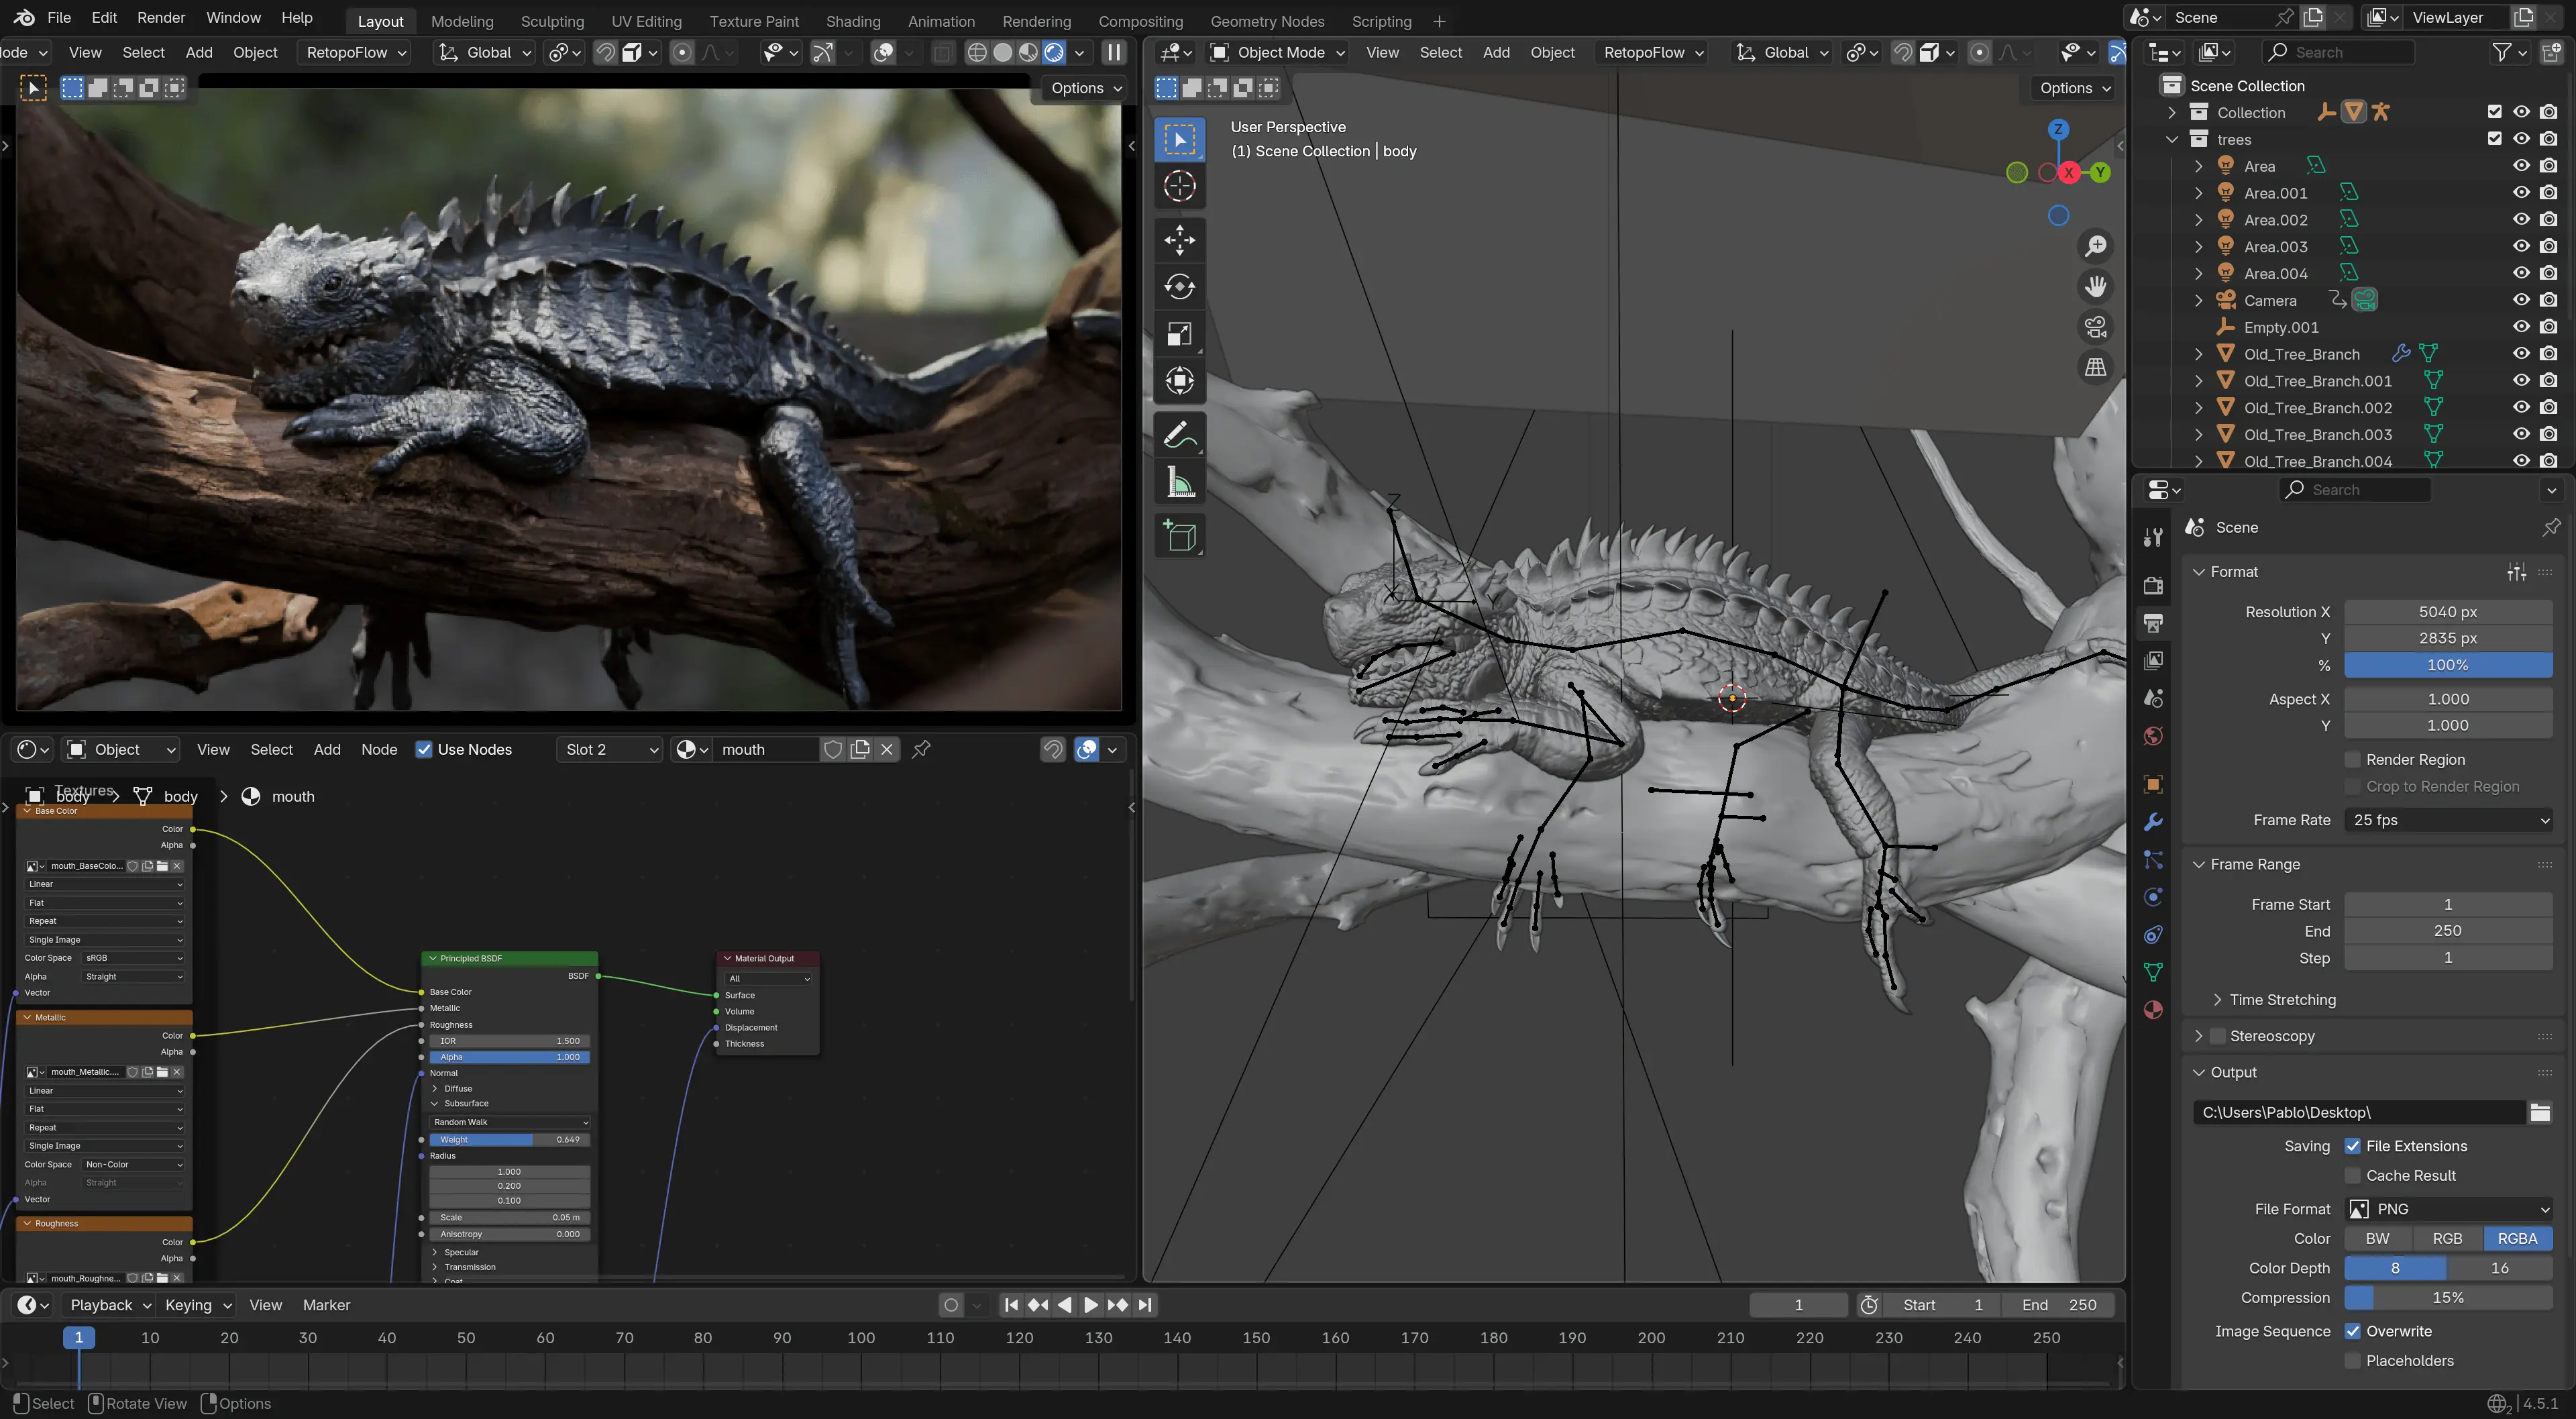Open the Frame Rate 25 fps dropdown

(x=2447, y=820)
